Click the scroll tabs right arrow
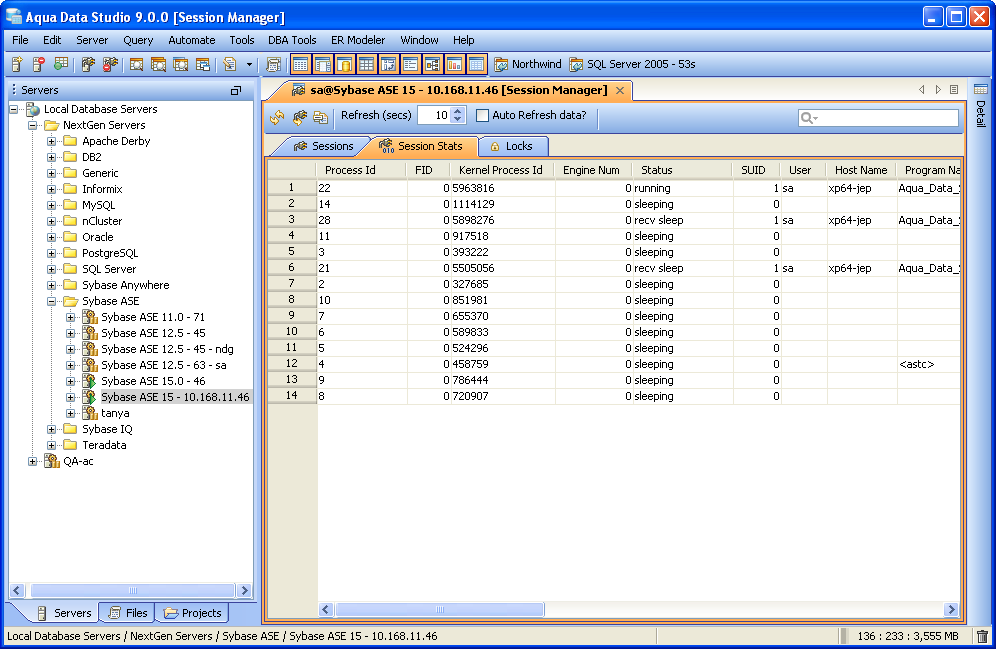 pyautogui.click(x=938, y=90)
